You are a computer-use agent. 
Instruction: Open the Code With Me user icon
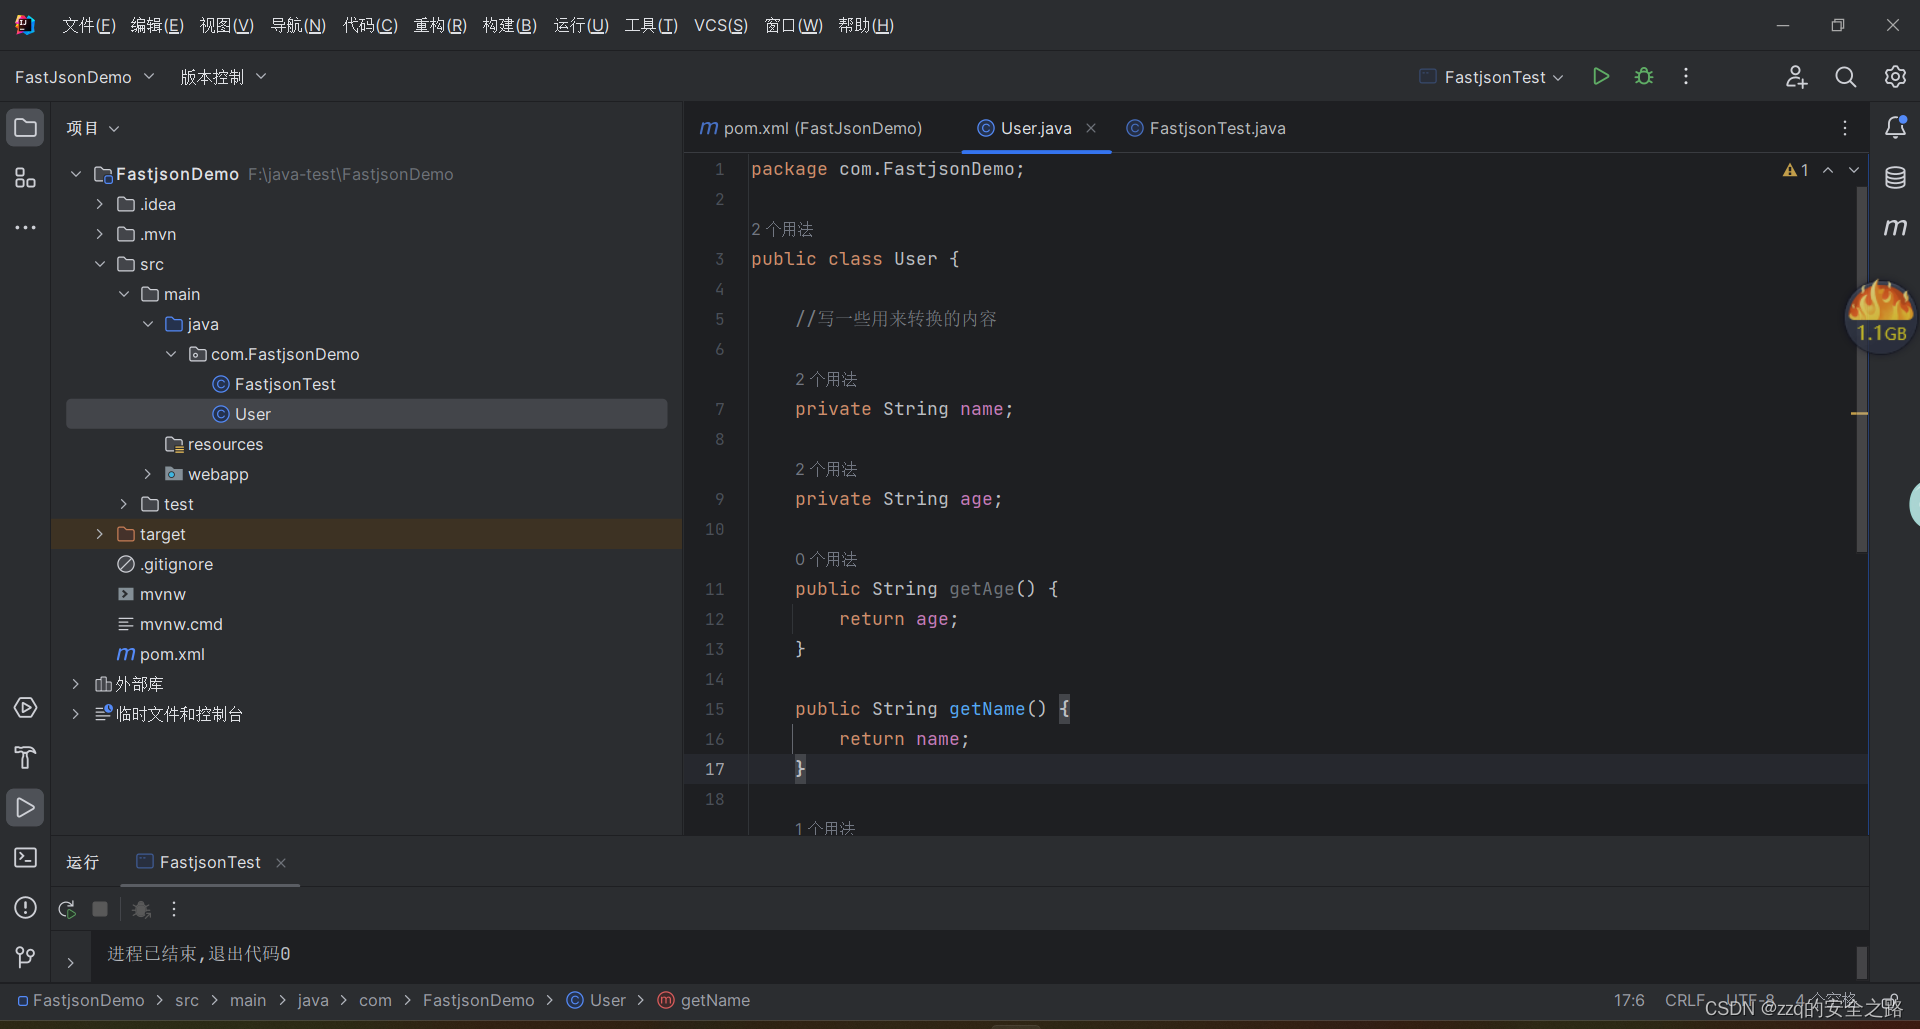pyautogui.click(x=1796, y=77)
